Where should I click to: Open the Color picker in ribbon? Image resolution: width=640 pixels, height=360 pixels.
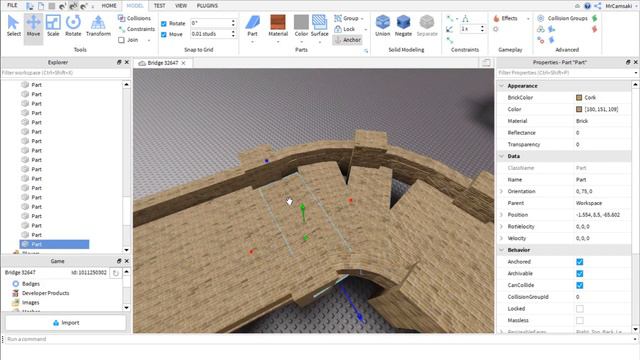coord(301,26)
